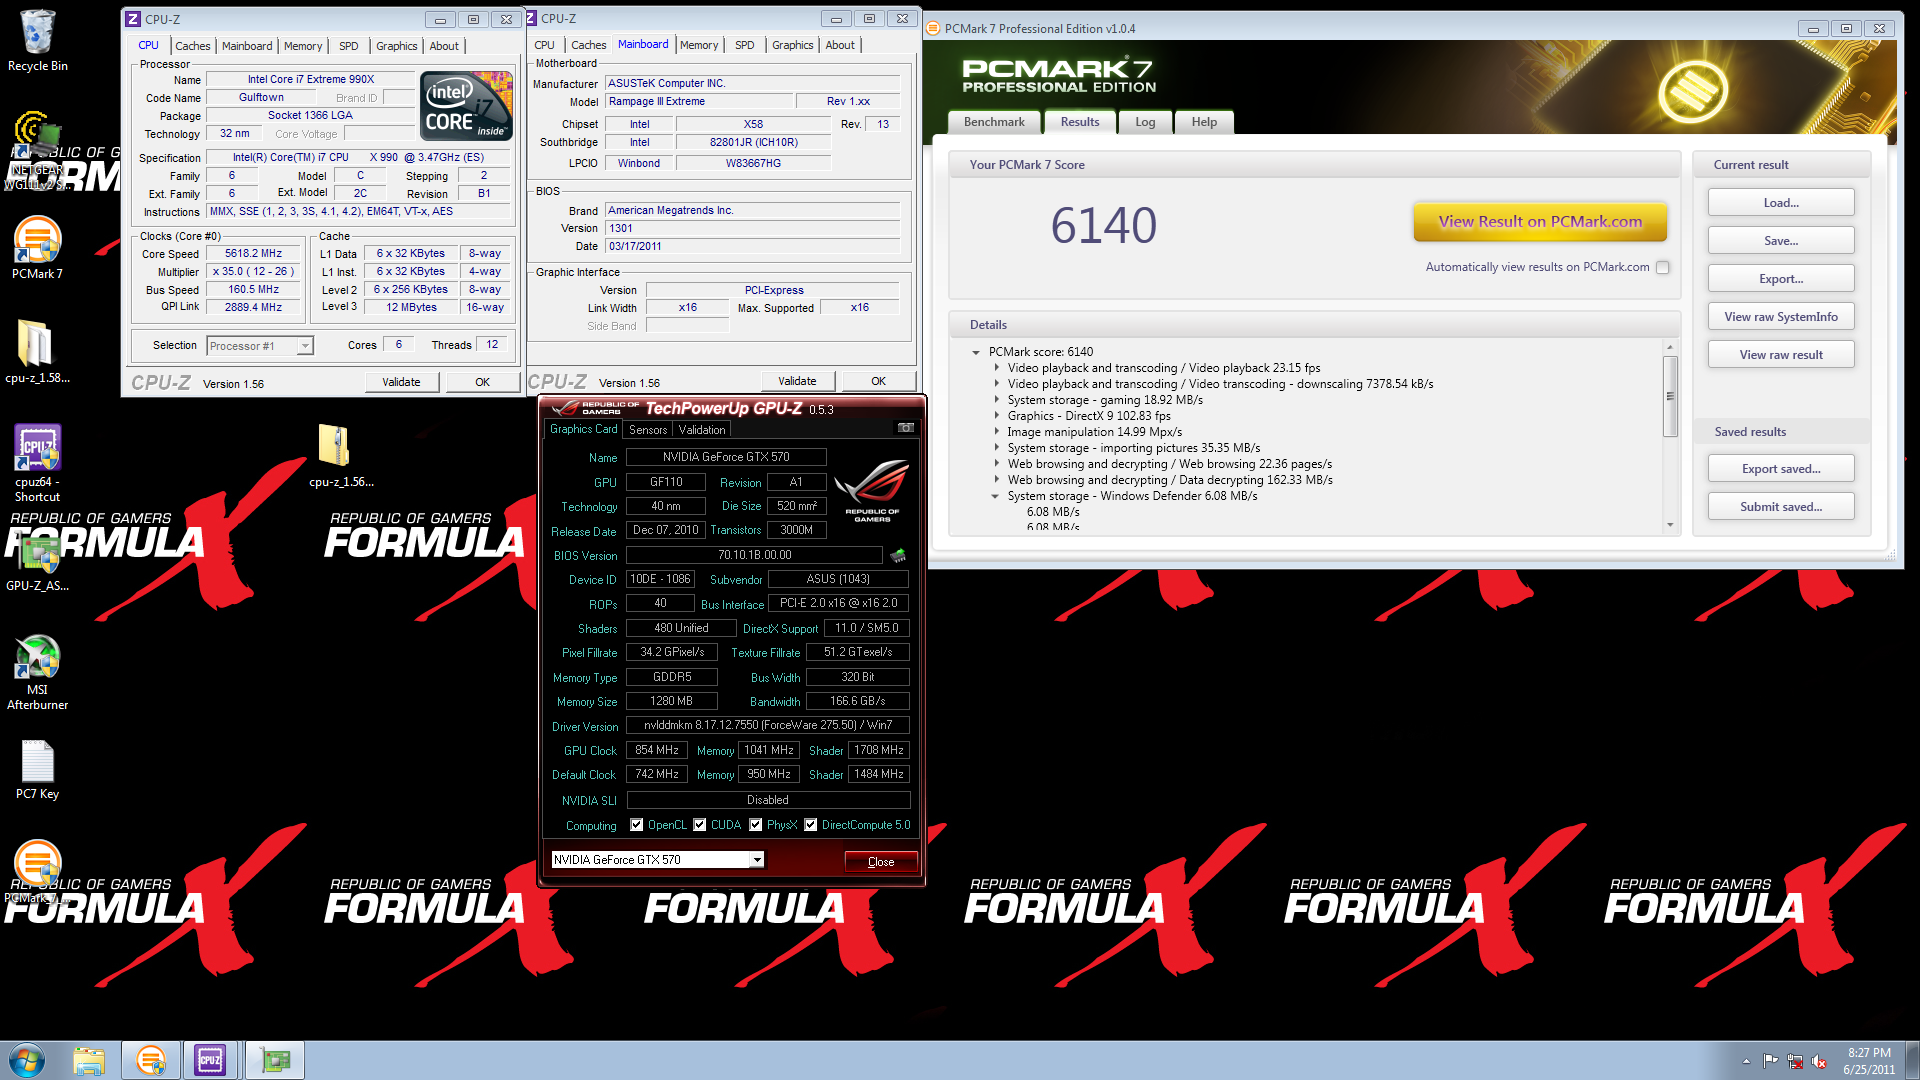The width and height of the screenshot is (1920, 1080).
Task: Toggle the OpenCL checkbox in GPU-Z
Action: point(636,825)
